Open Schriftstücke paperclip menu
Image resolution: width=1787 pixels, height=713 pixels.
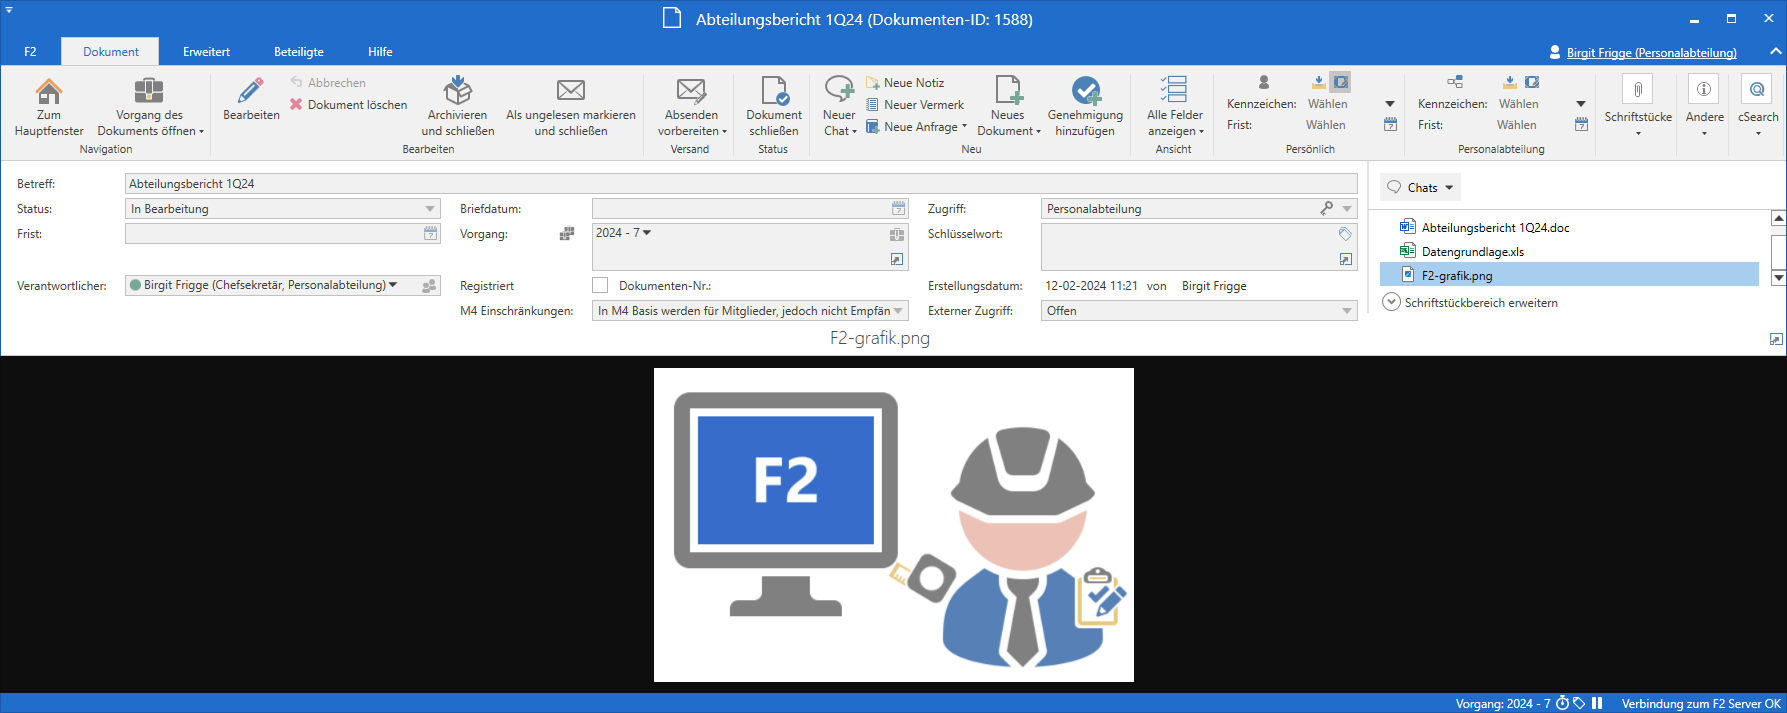click(1637, 90)
